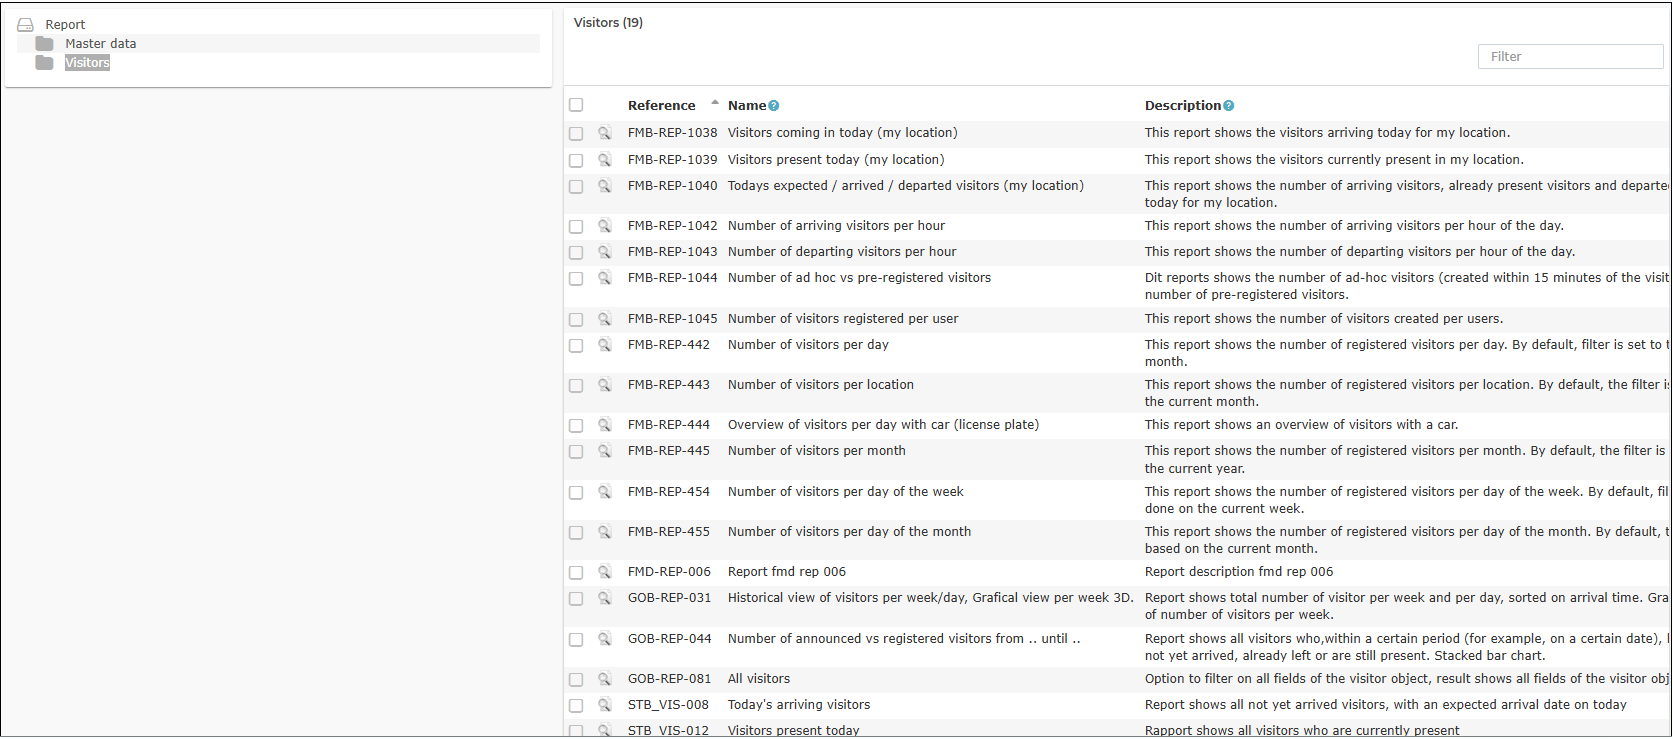Click 'Today's arriving visitors' report name
The width and height of the screenshot is (1673, 739).
[x=799, y=705]
